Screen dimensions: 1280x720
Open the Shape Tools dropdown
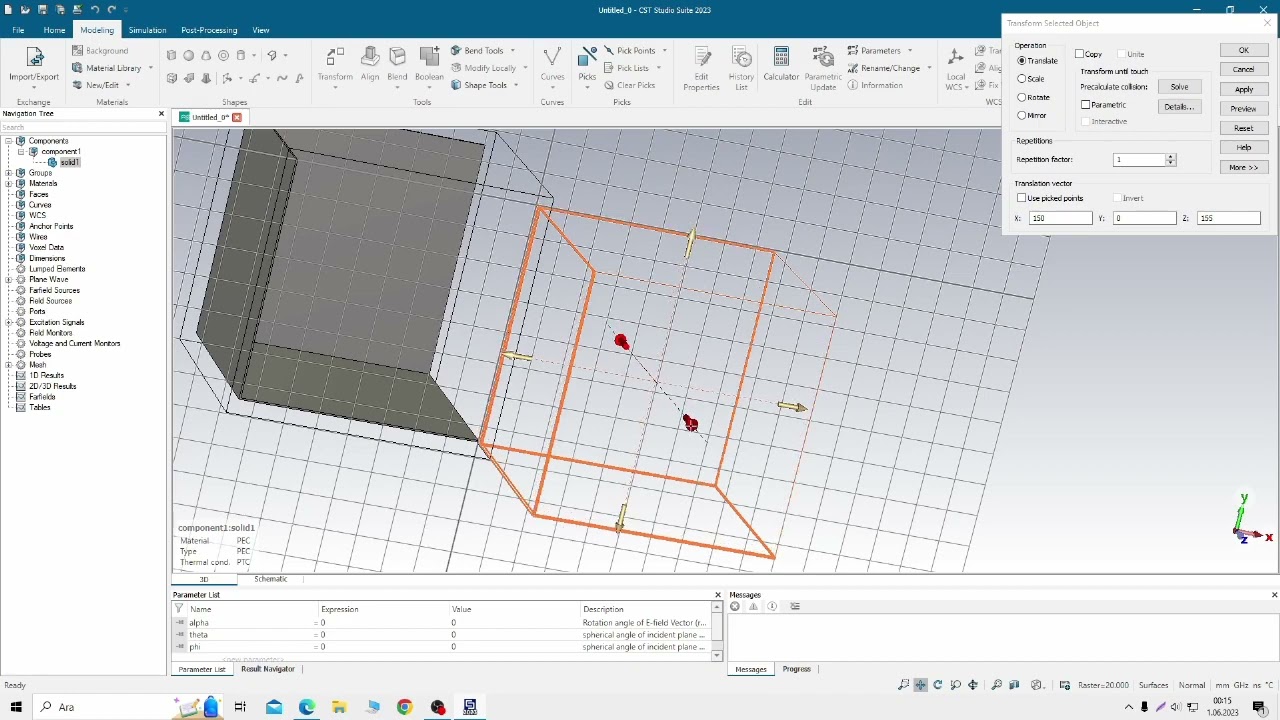pyautogui.click(x=516, y=85)
